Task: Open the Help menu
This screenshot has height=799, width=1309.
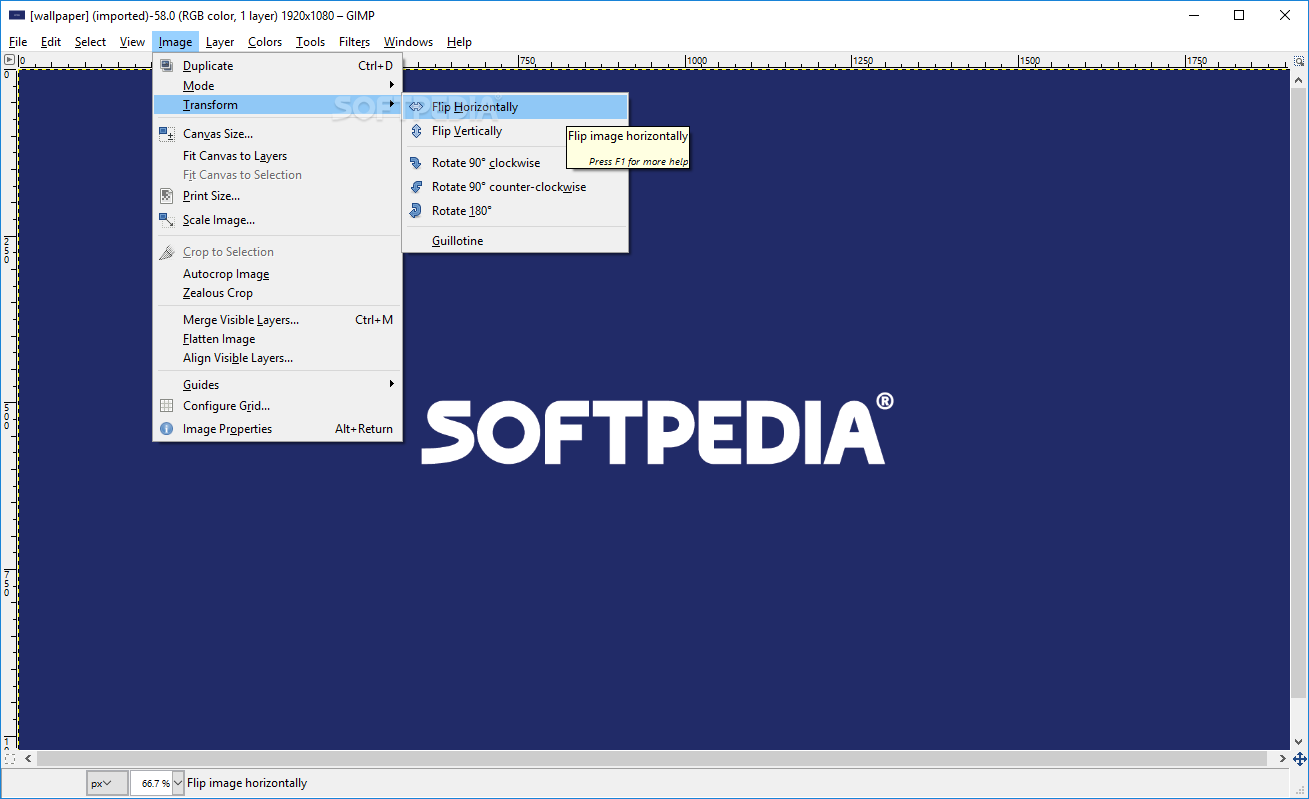Action: (x=459, y=42)
